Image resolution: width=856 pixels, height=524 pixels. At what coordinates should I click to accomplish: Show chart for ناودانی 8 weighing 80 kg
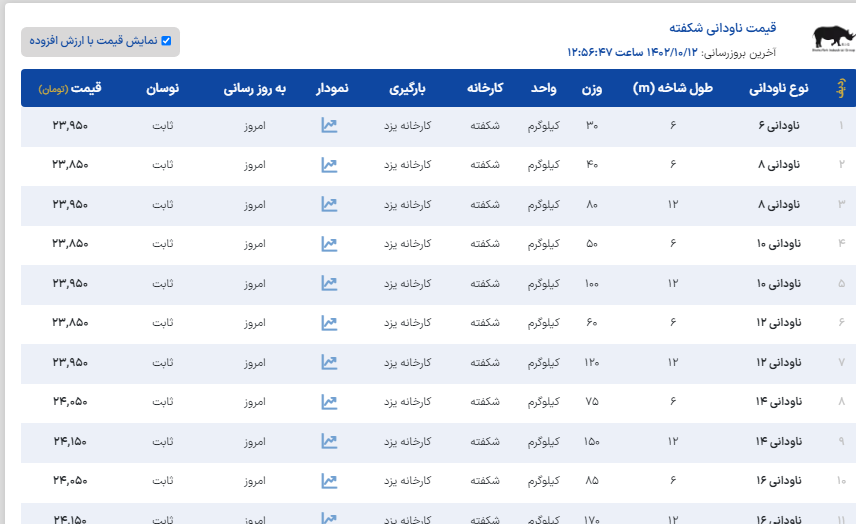click(329, 204)
